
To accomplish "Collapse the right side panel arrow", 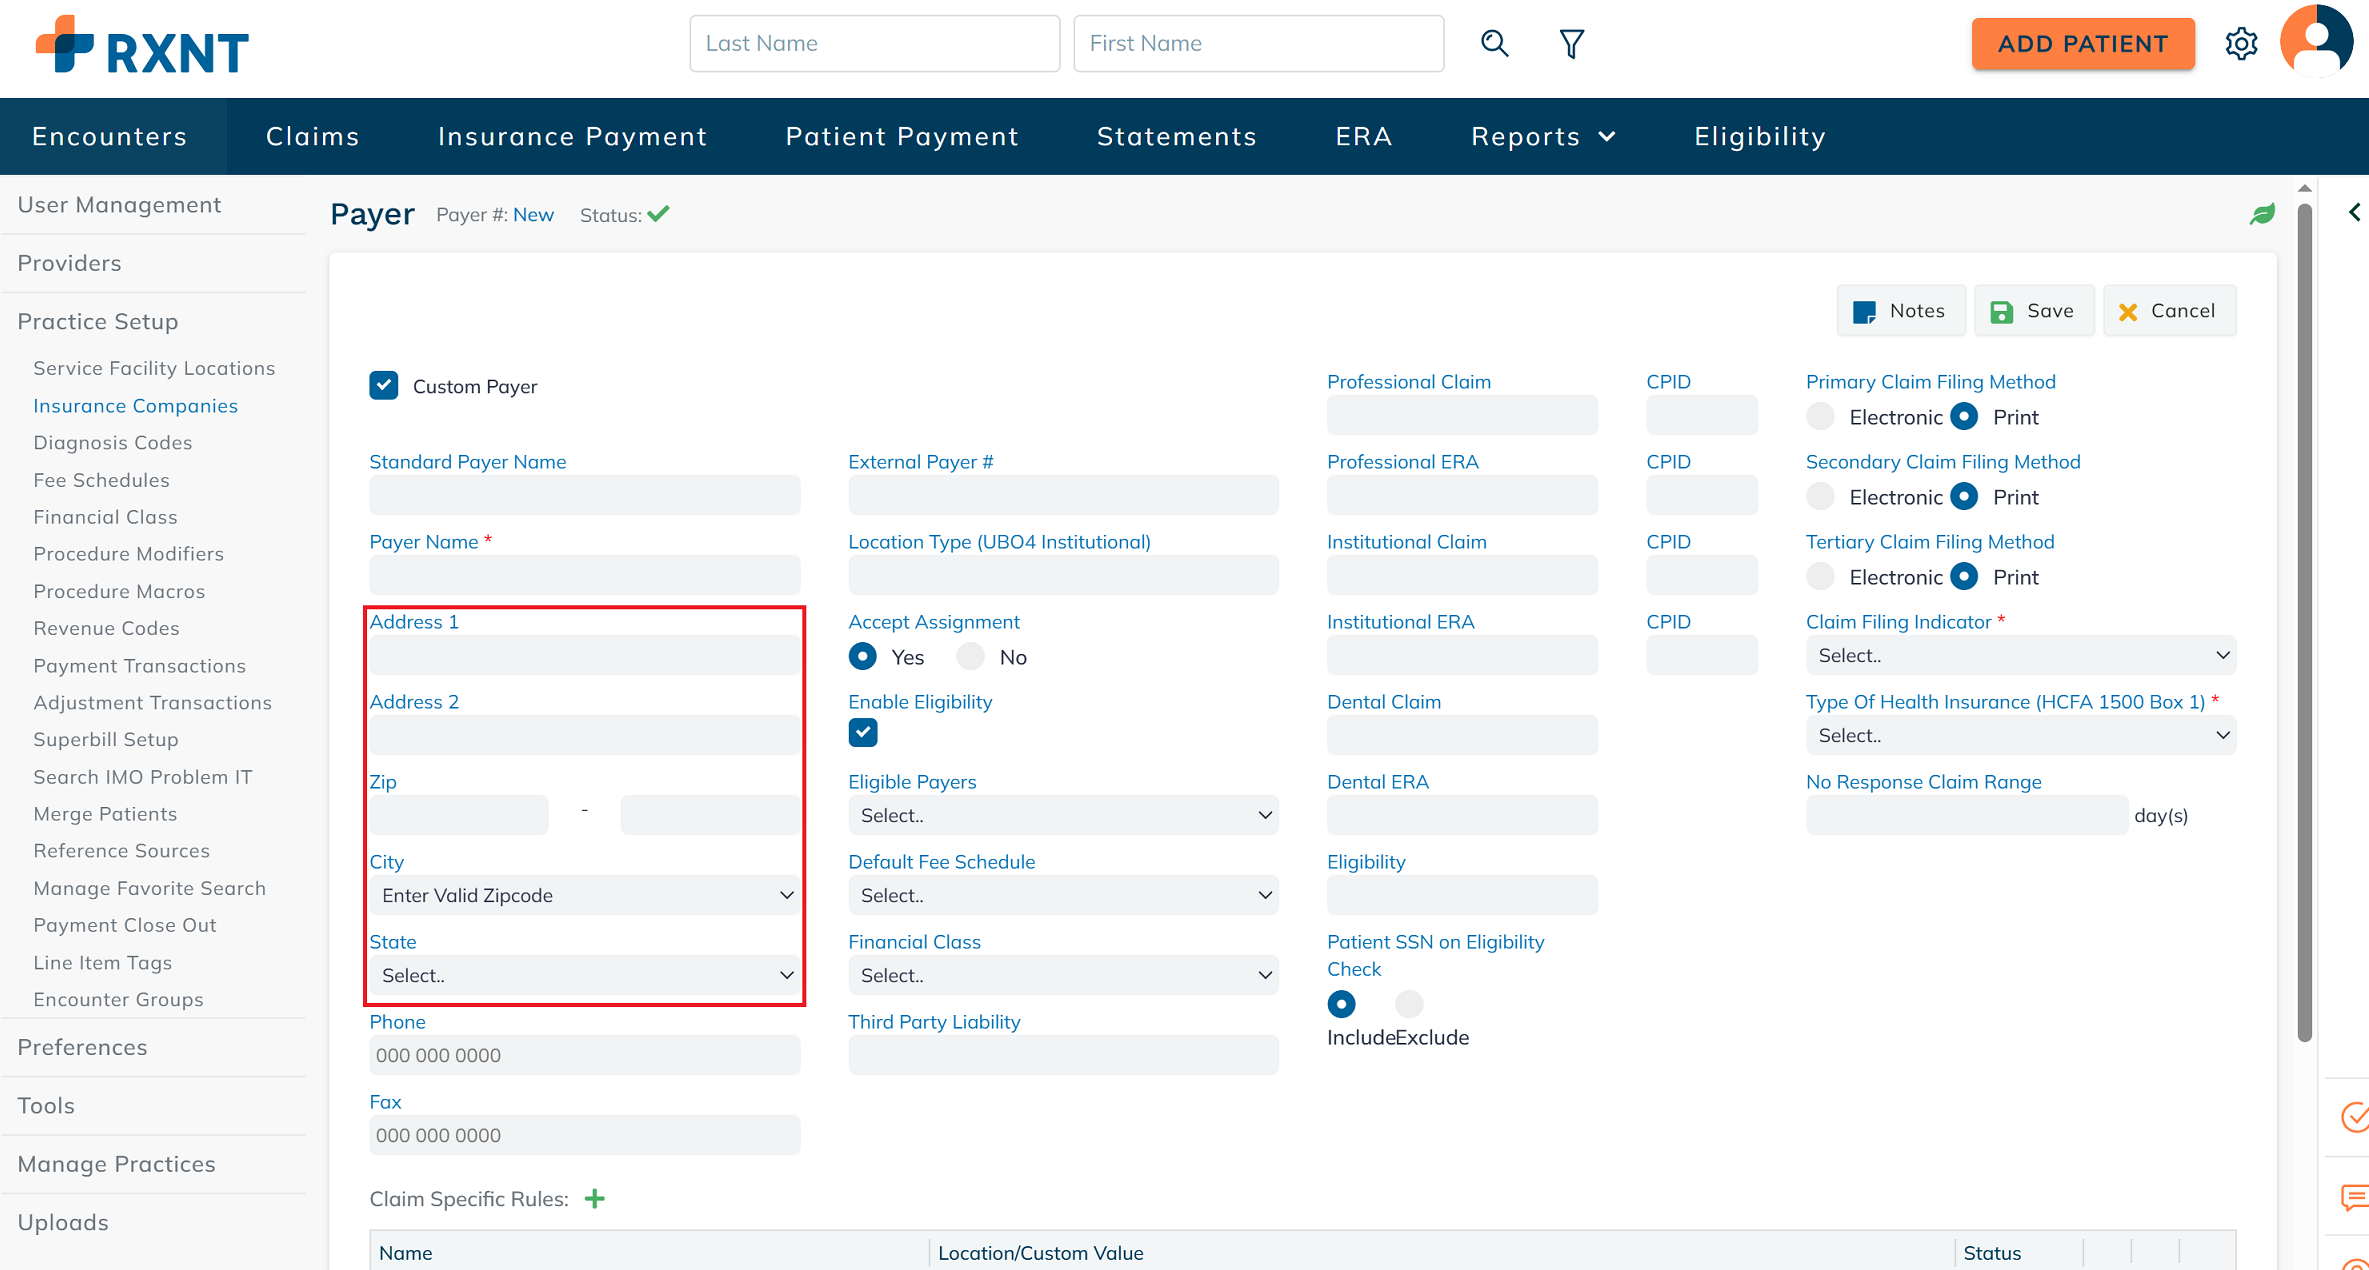I will point(2355,212).
